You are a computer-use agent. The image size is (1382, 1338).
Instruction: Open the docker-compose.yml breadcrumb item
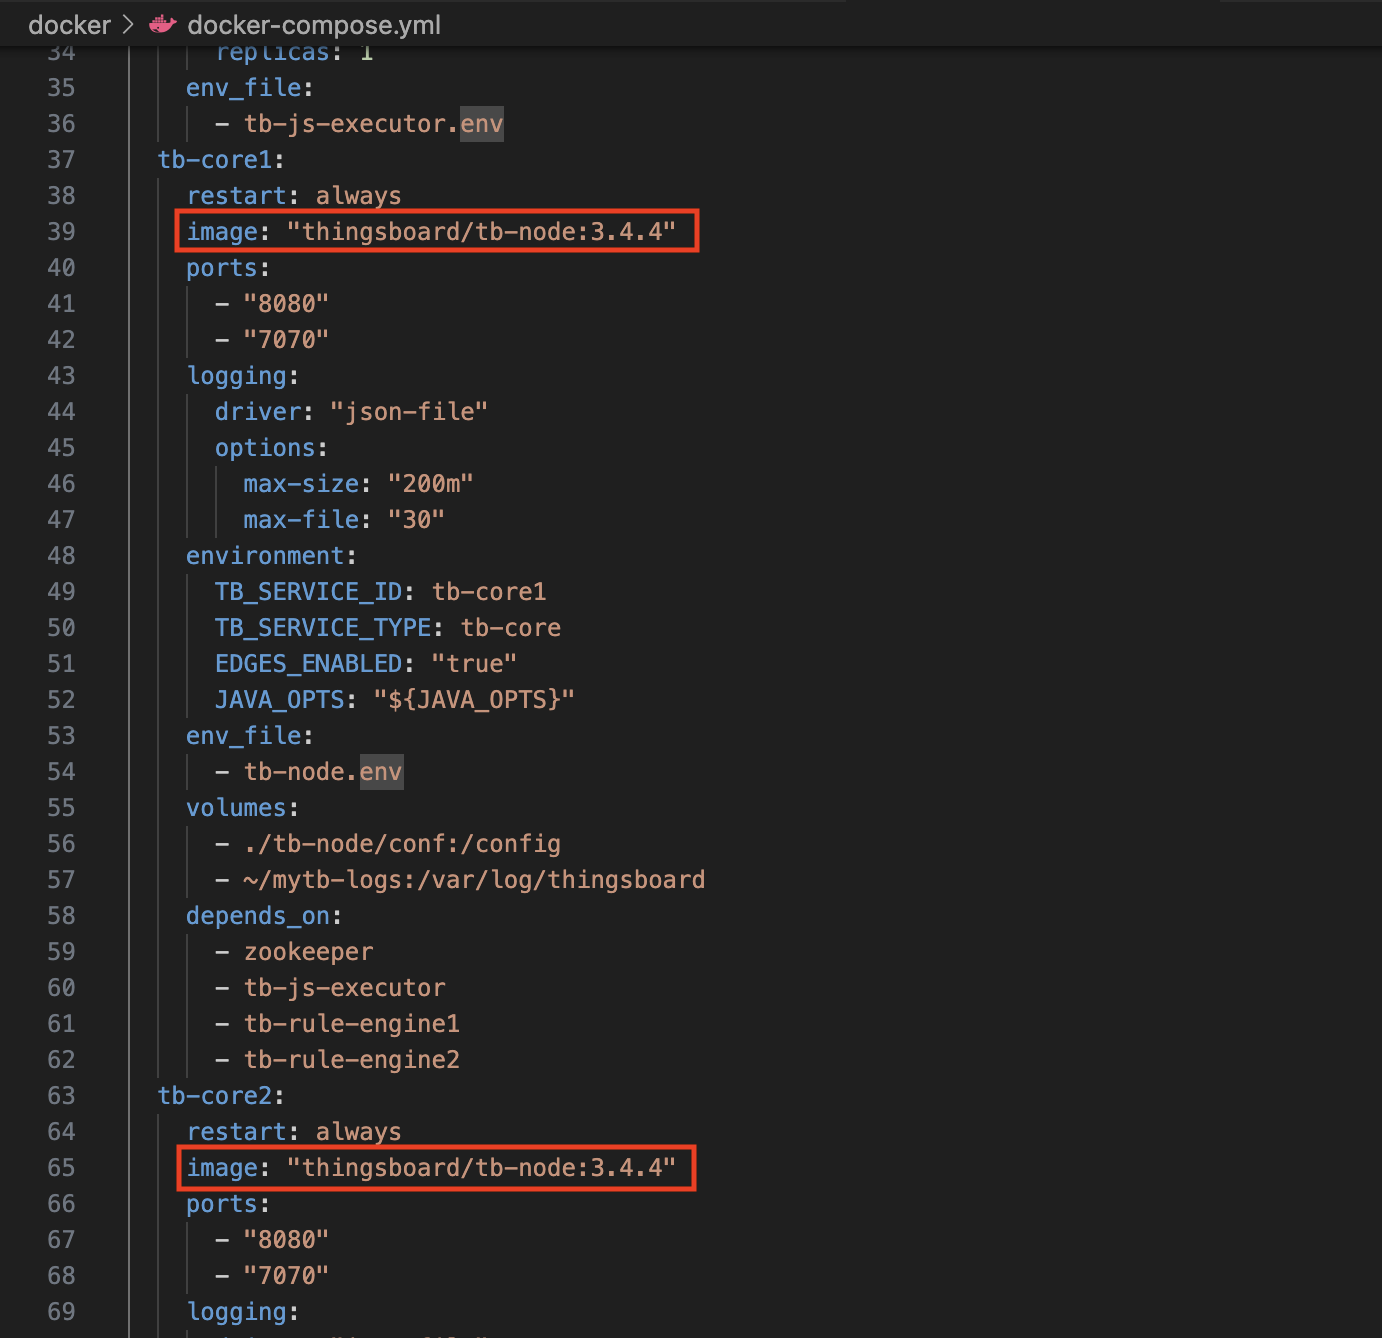point(313,25)
